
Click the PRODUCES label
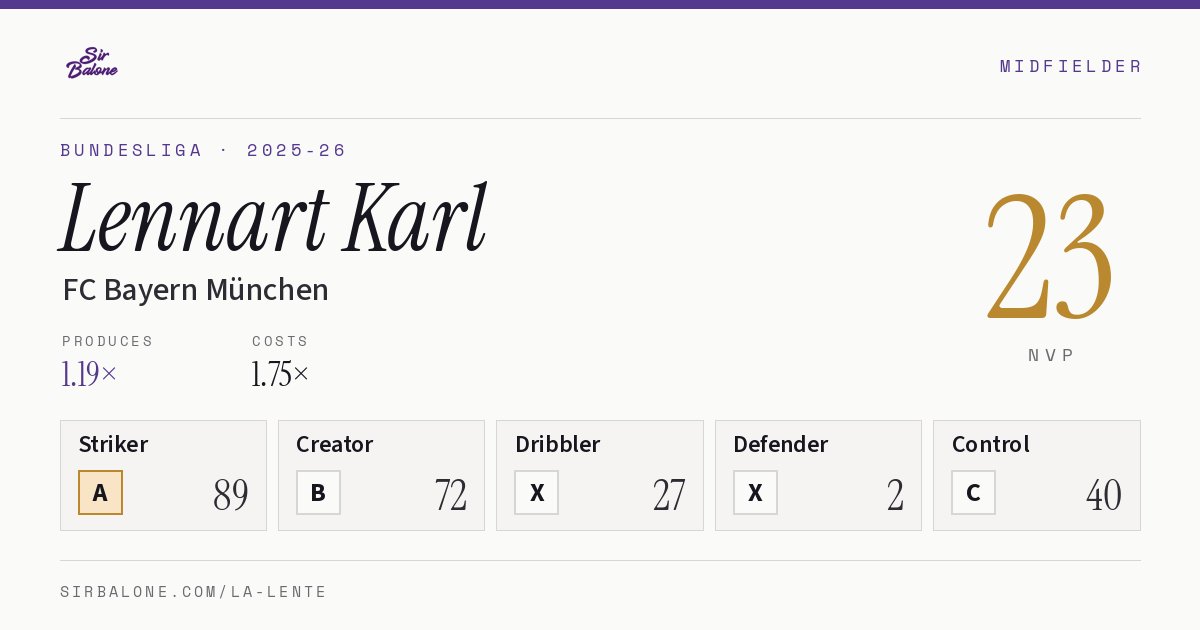coord(108,341)
